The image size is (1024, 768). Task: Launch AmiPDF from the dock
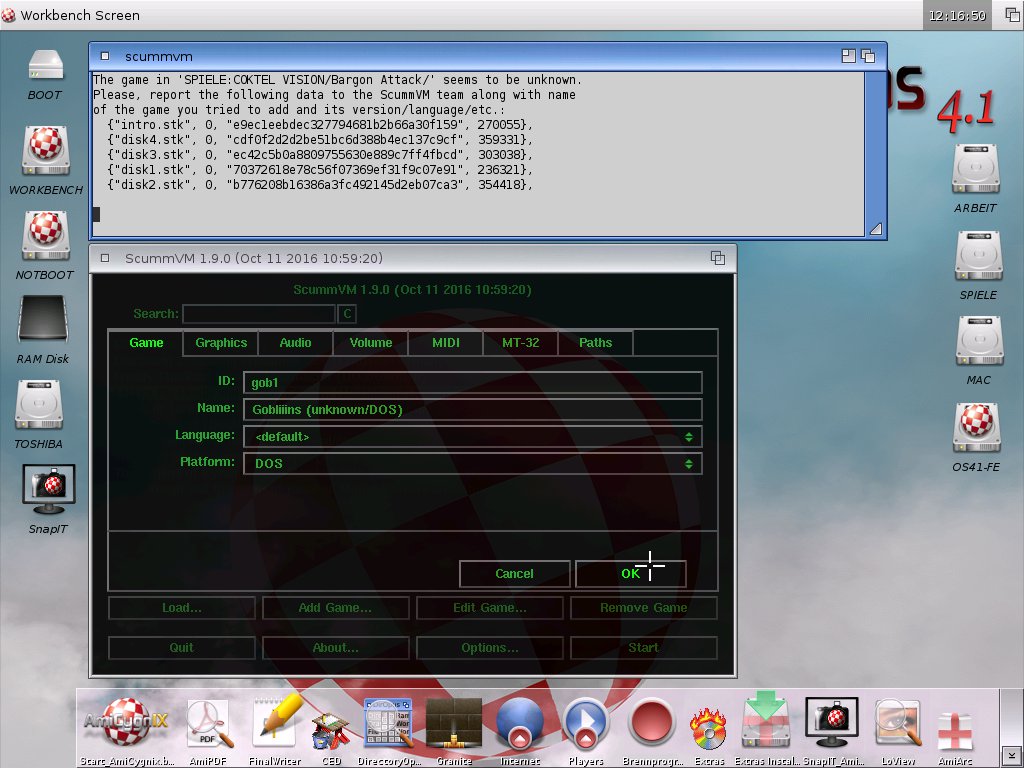click(208, 724)
